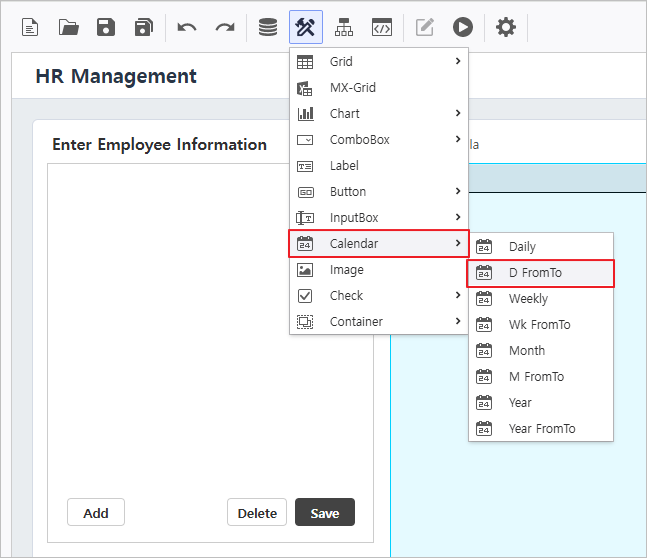Click the Delete button
This screenshot has width=647, height=558.
[257, 513]
